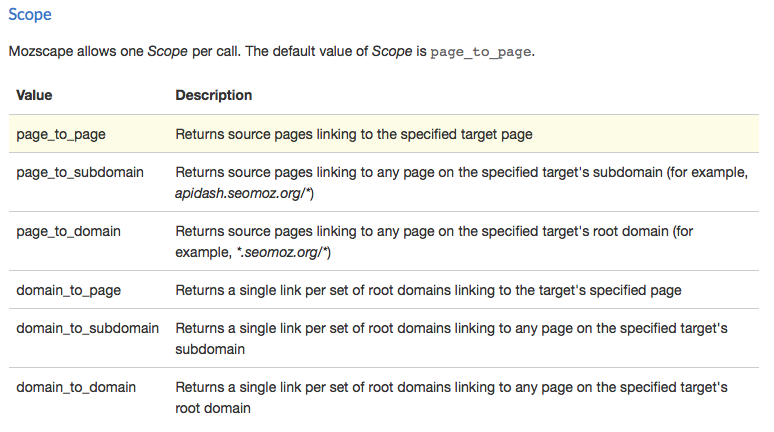Click the Value column header
The image size is (774, 432).
tap(34, 96)
